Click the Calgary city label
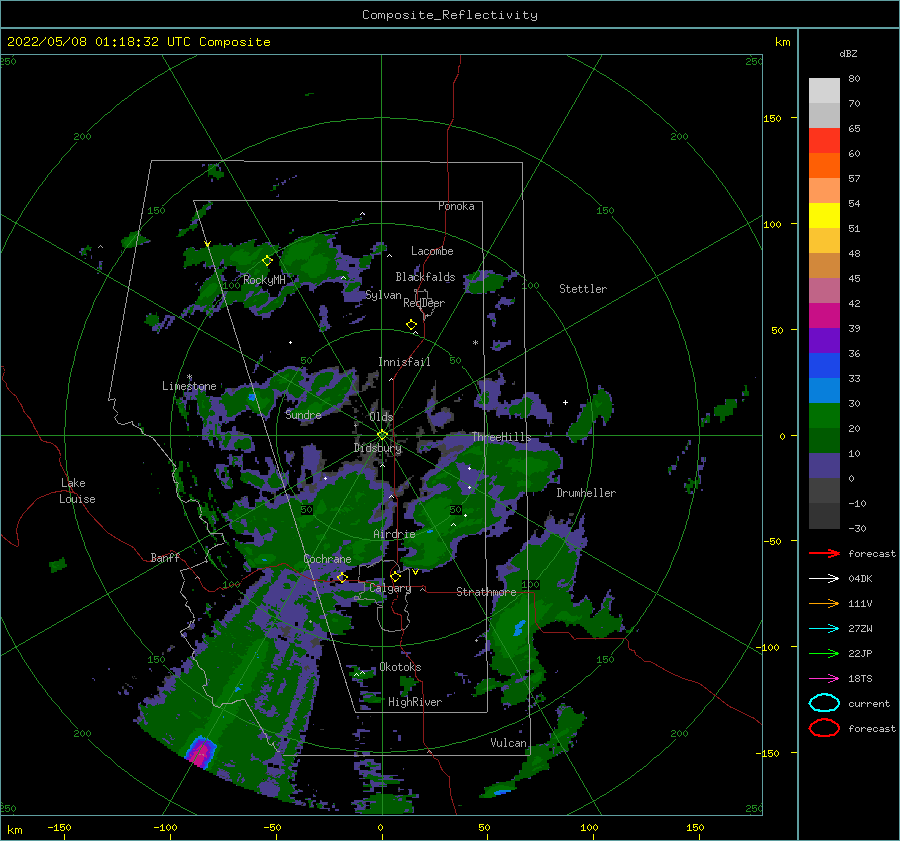Screen dimensions: 900x841 390,588
